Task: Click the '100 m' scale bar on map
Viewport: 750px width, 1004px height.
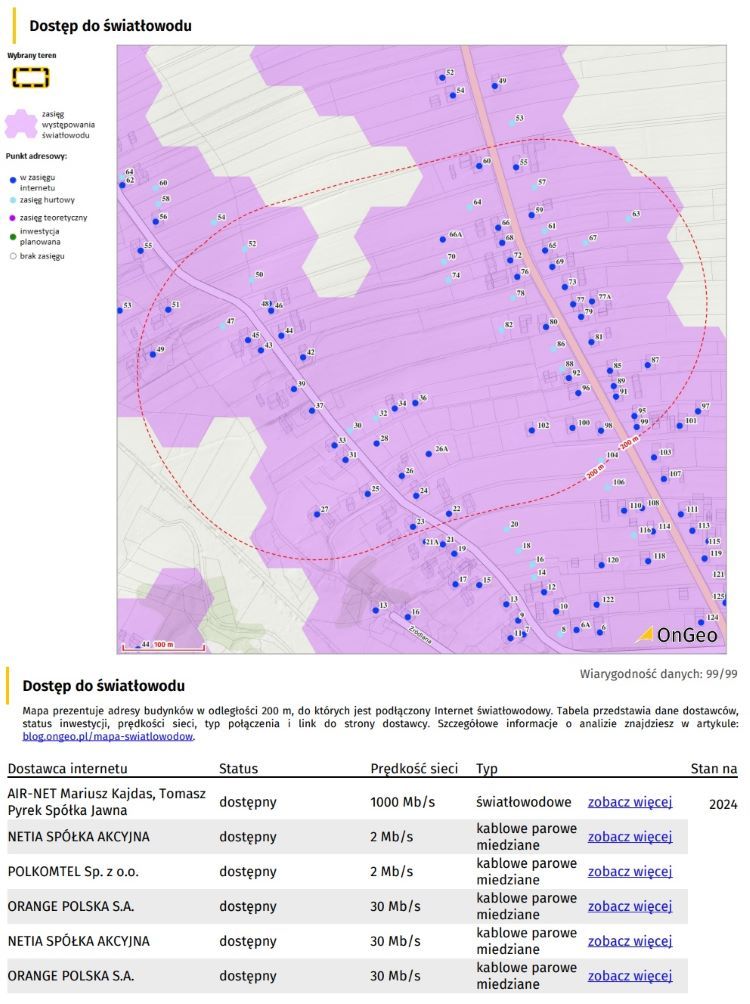Action: click(x=163, y=646)
